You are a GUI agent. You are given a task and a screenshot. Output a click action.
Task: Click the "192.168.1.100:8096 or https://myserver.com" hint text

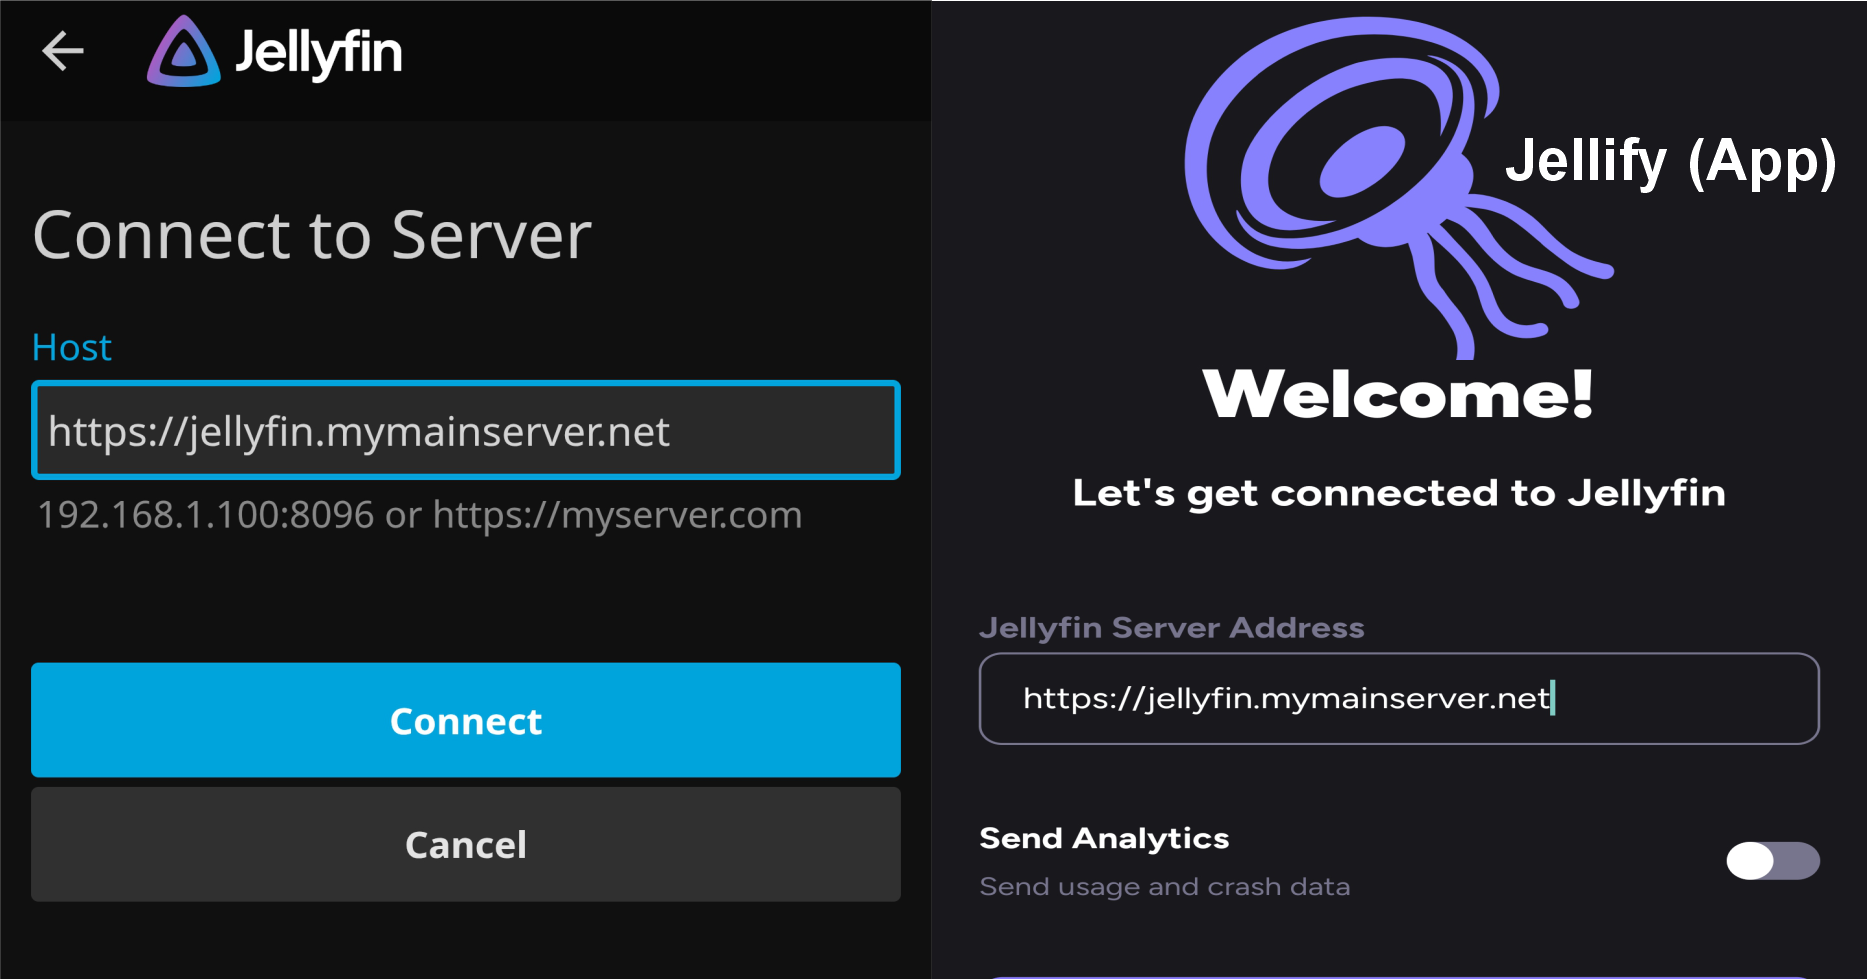click(420, 515)
